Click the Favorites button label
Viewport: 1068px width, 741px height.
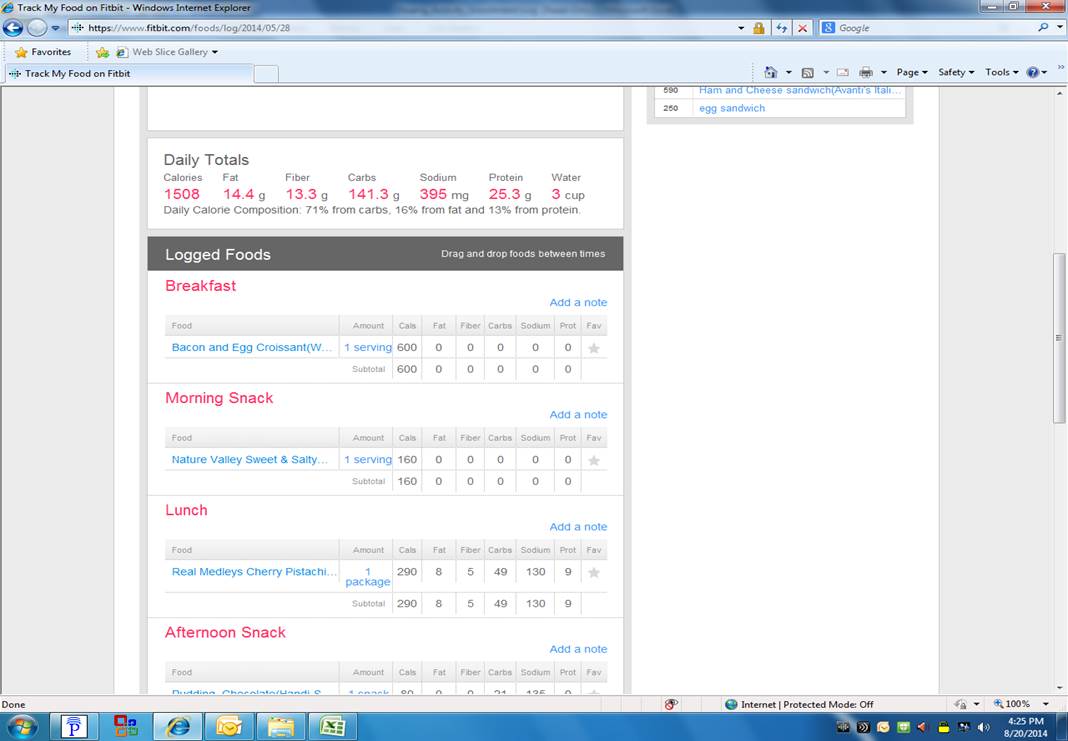coord(51,52)
